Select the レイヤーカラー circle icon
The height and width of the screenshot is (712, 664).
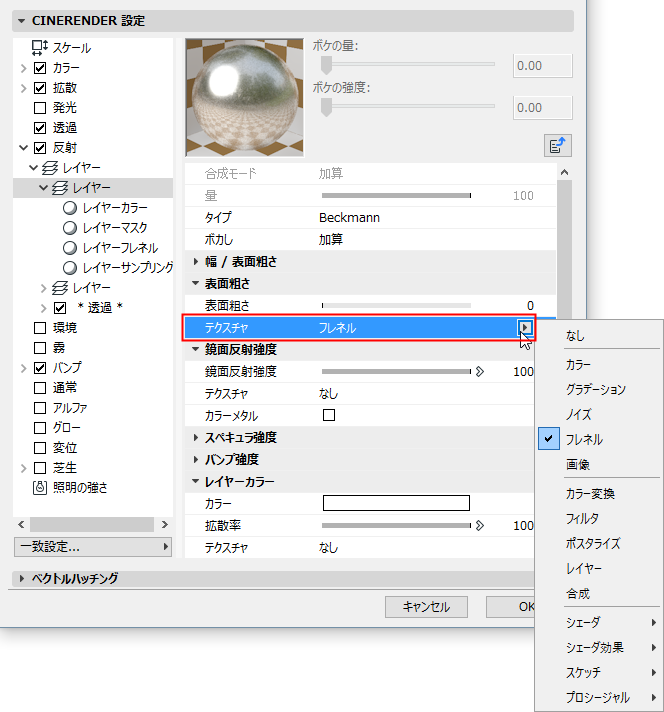69,208
